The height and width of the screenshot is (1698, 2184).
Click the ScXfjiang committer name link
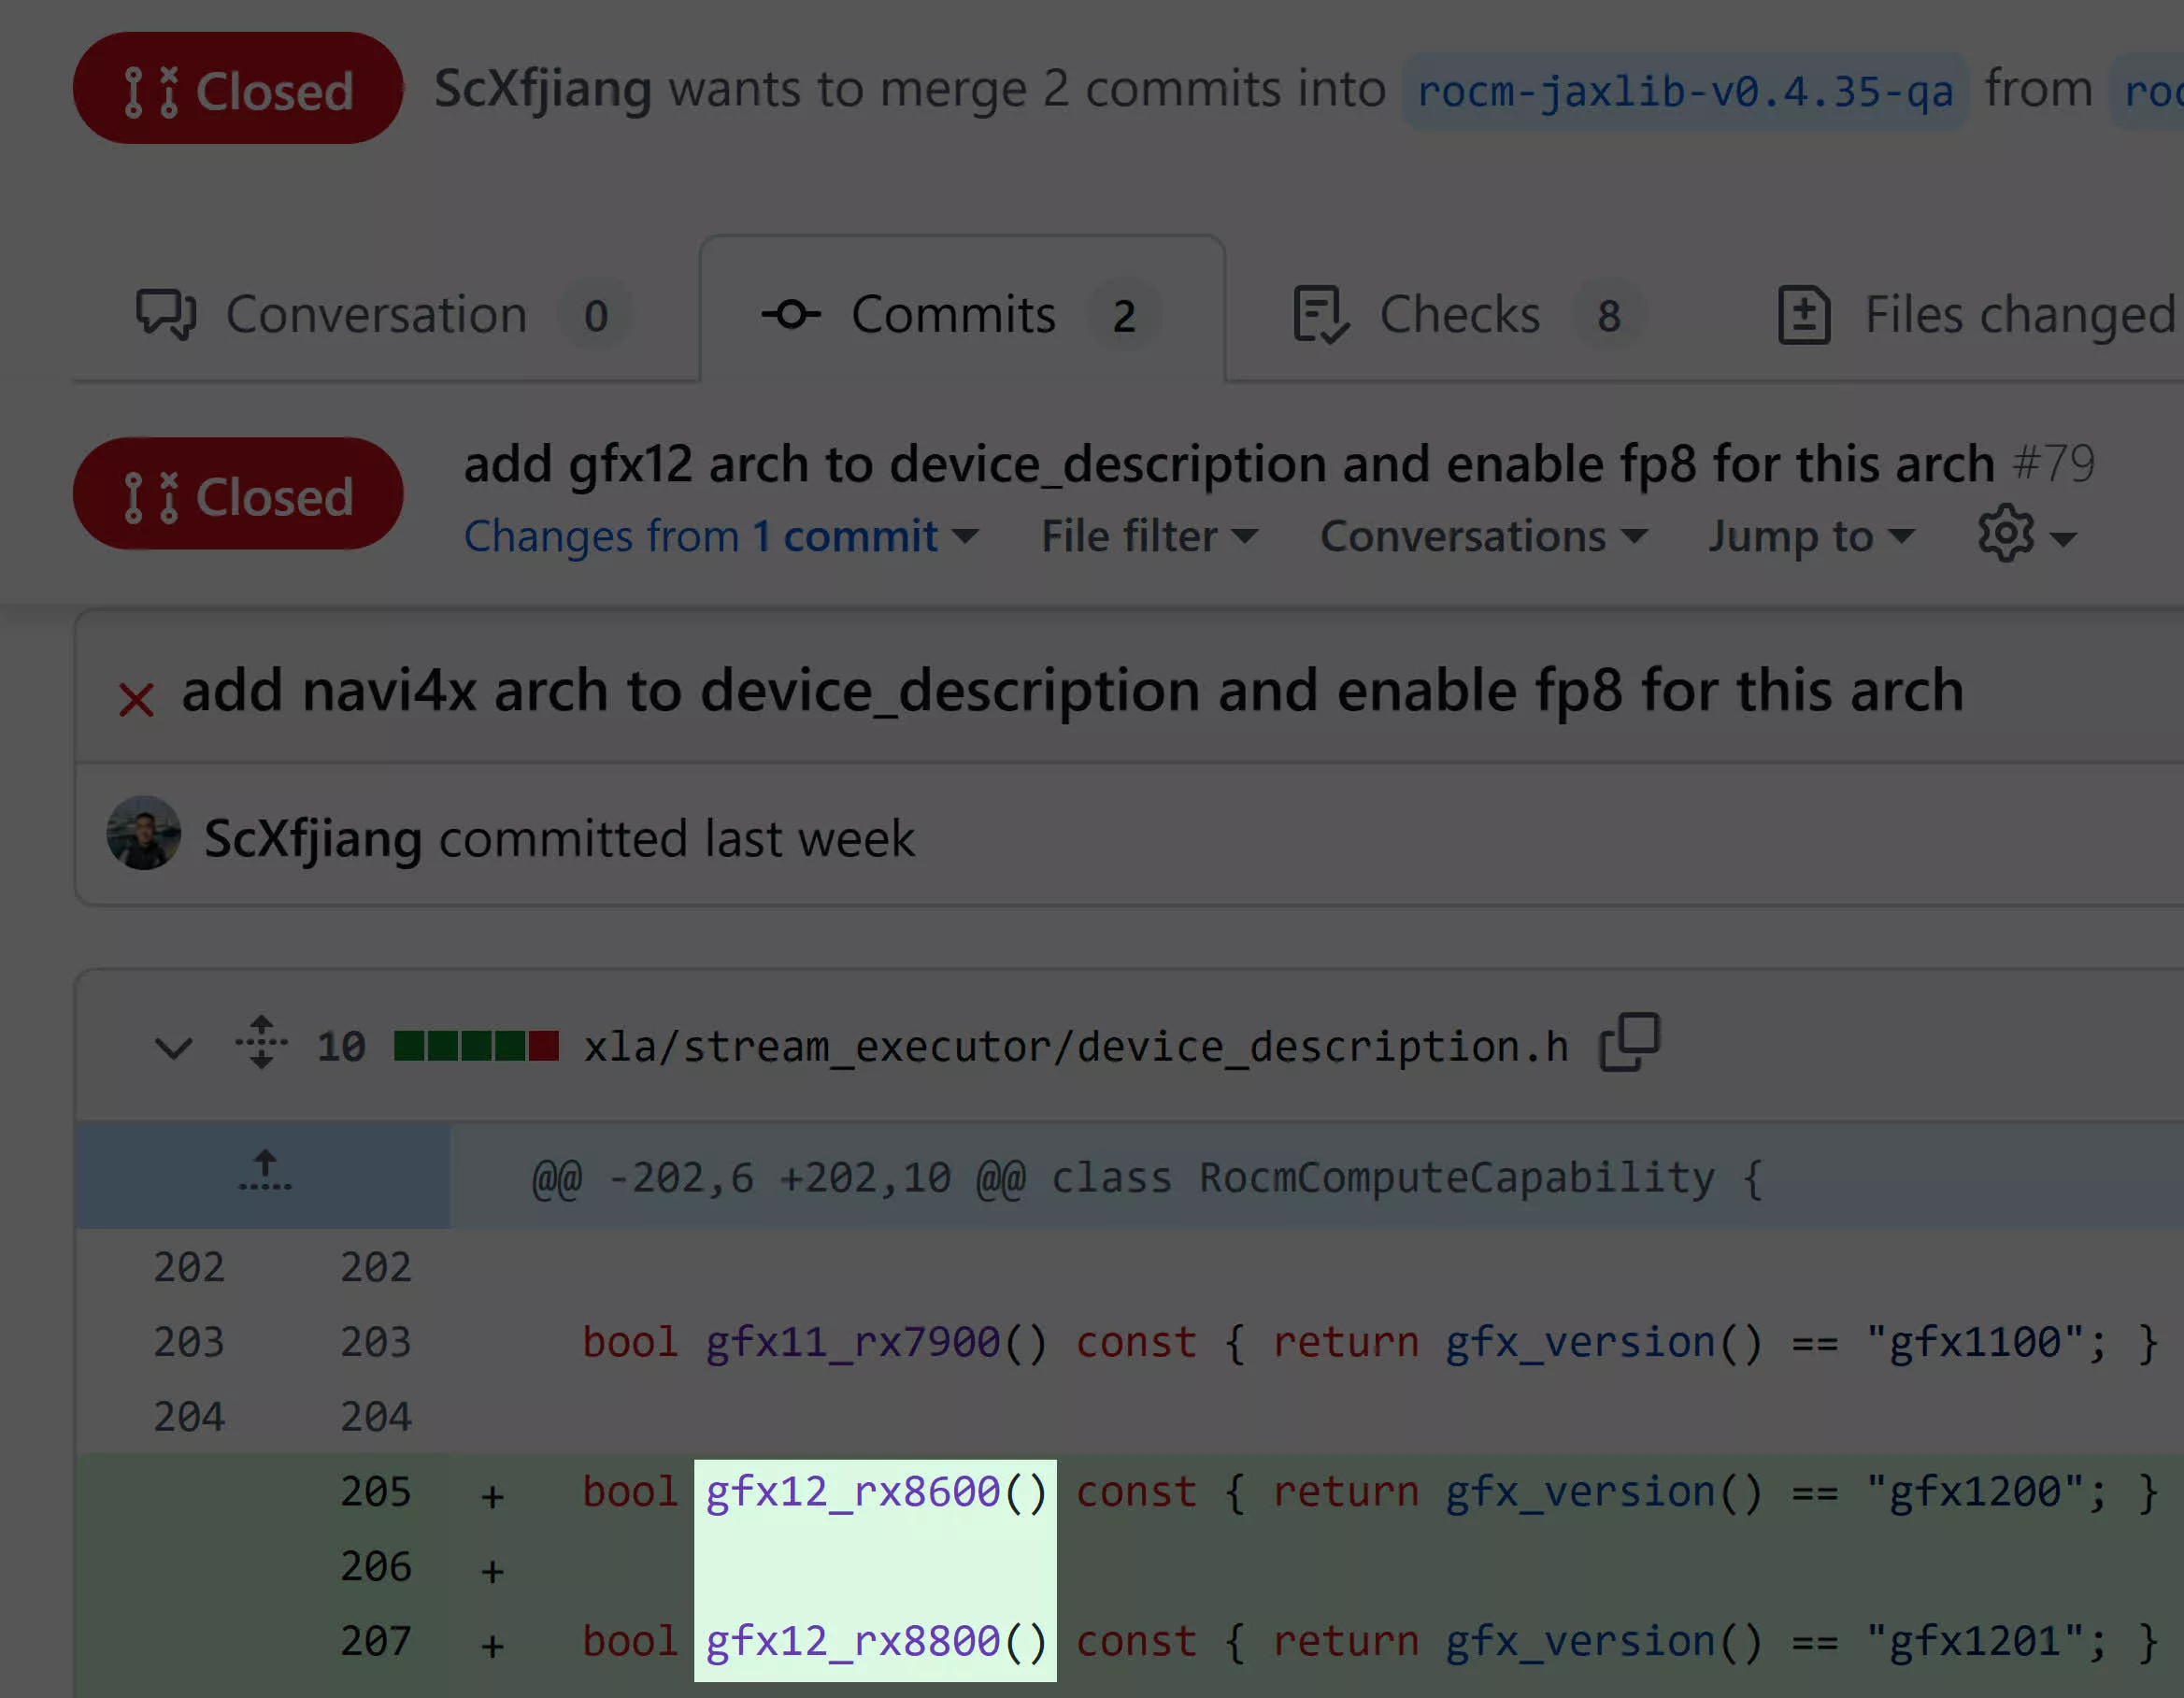pyautogui.click(x=312, y=838)
